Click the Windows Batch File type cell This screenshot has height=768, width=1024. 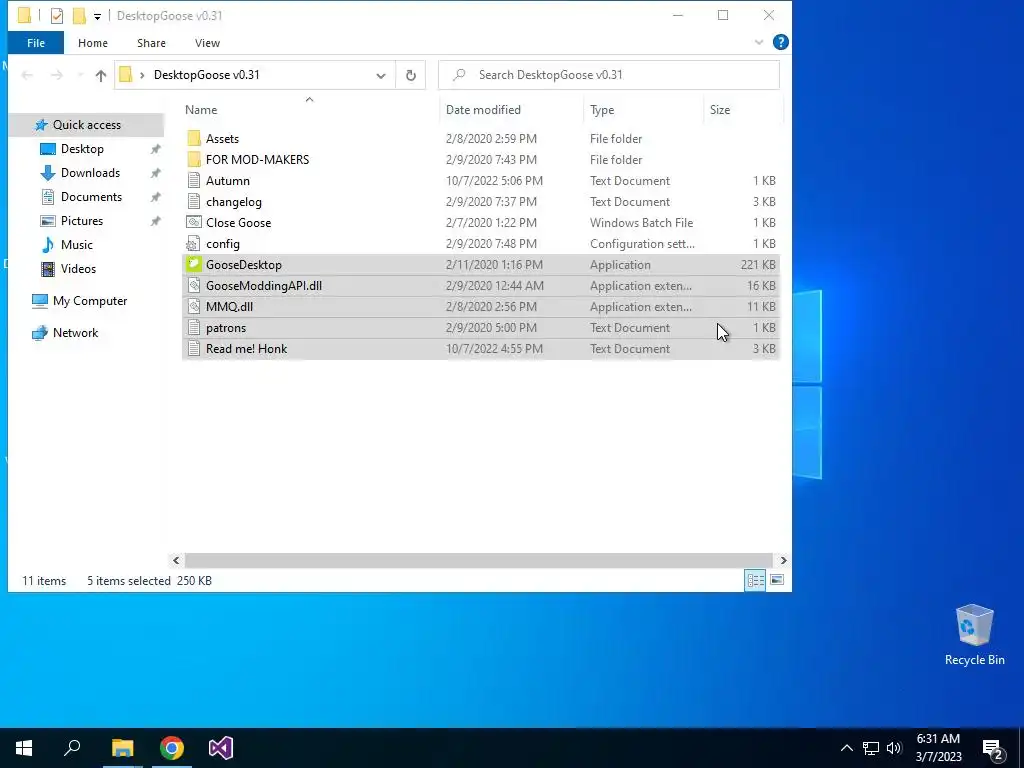[641, 223]
